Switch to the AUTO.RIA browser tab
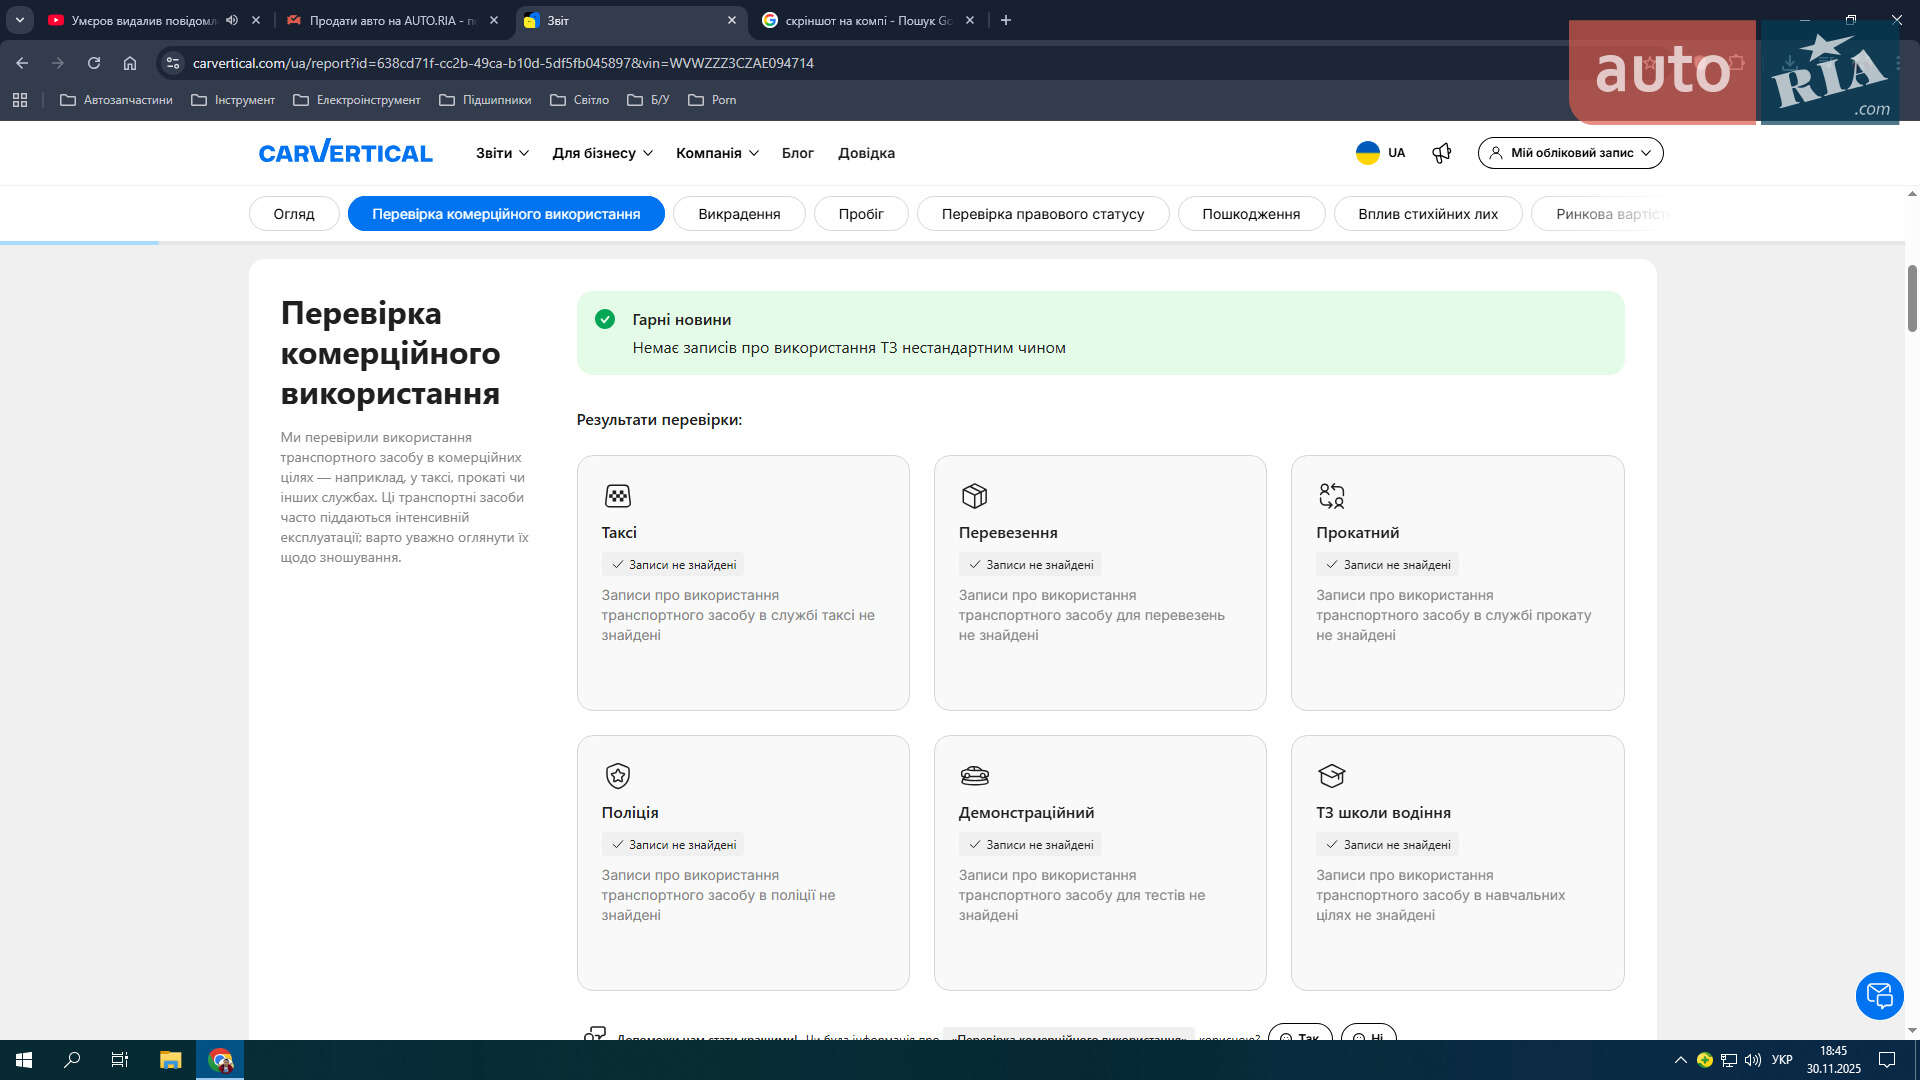Screen dimensions: 1920x1080 tap(393, 20)
